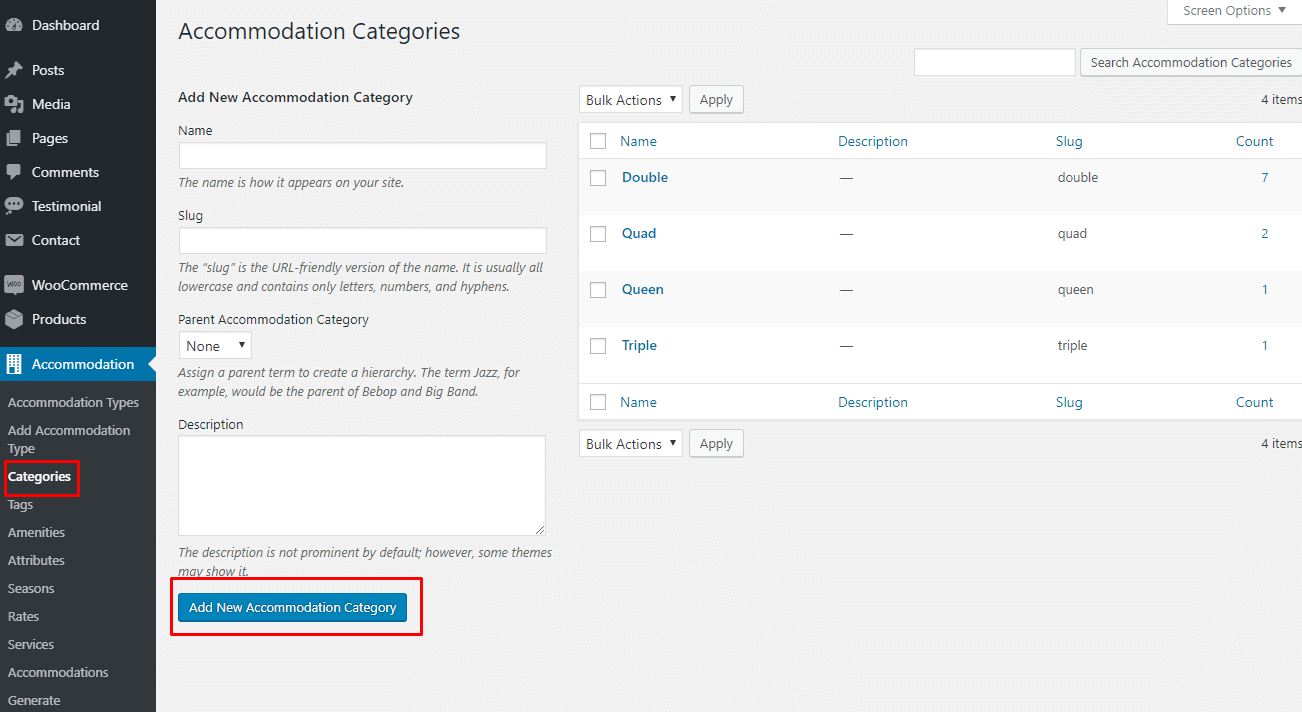
Task: Tick the checkbox for Double category
Action: click(x=598, y=178)
